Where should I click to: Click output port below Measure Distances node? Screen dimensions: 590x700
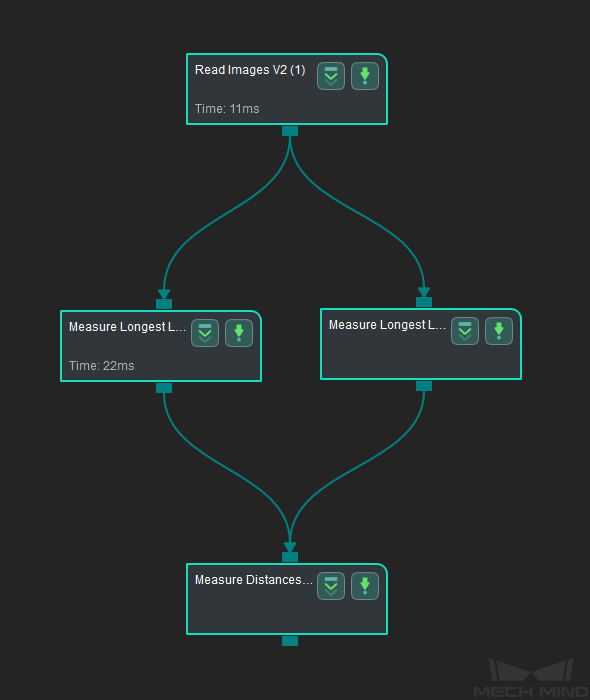click(290, 641)
